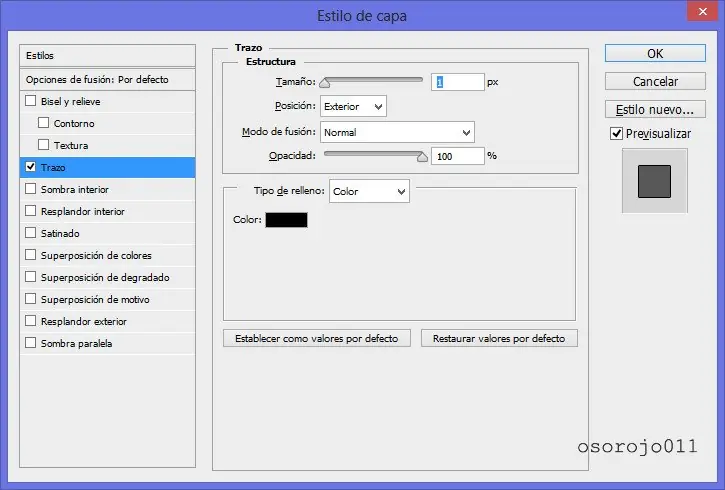Screen dimensions: 725x490
Task: Open the Tipo de relleno dropdown
Action: pyautogui.click(x=369, y=191)
